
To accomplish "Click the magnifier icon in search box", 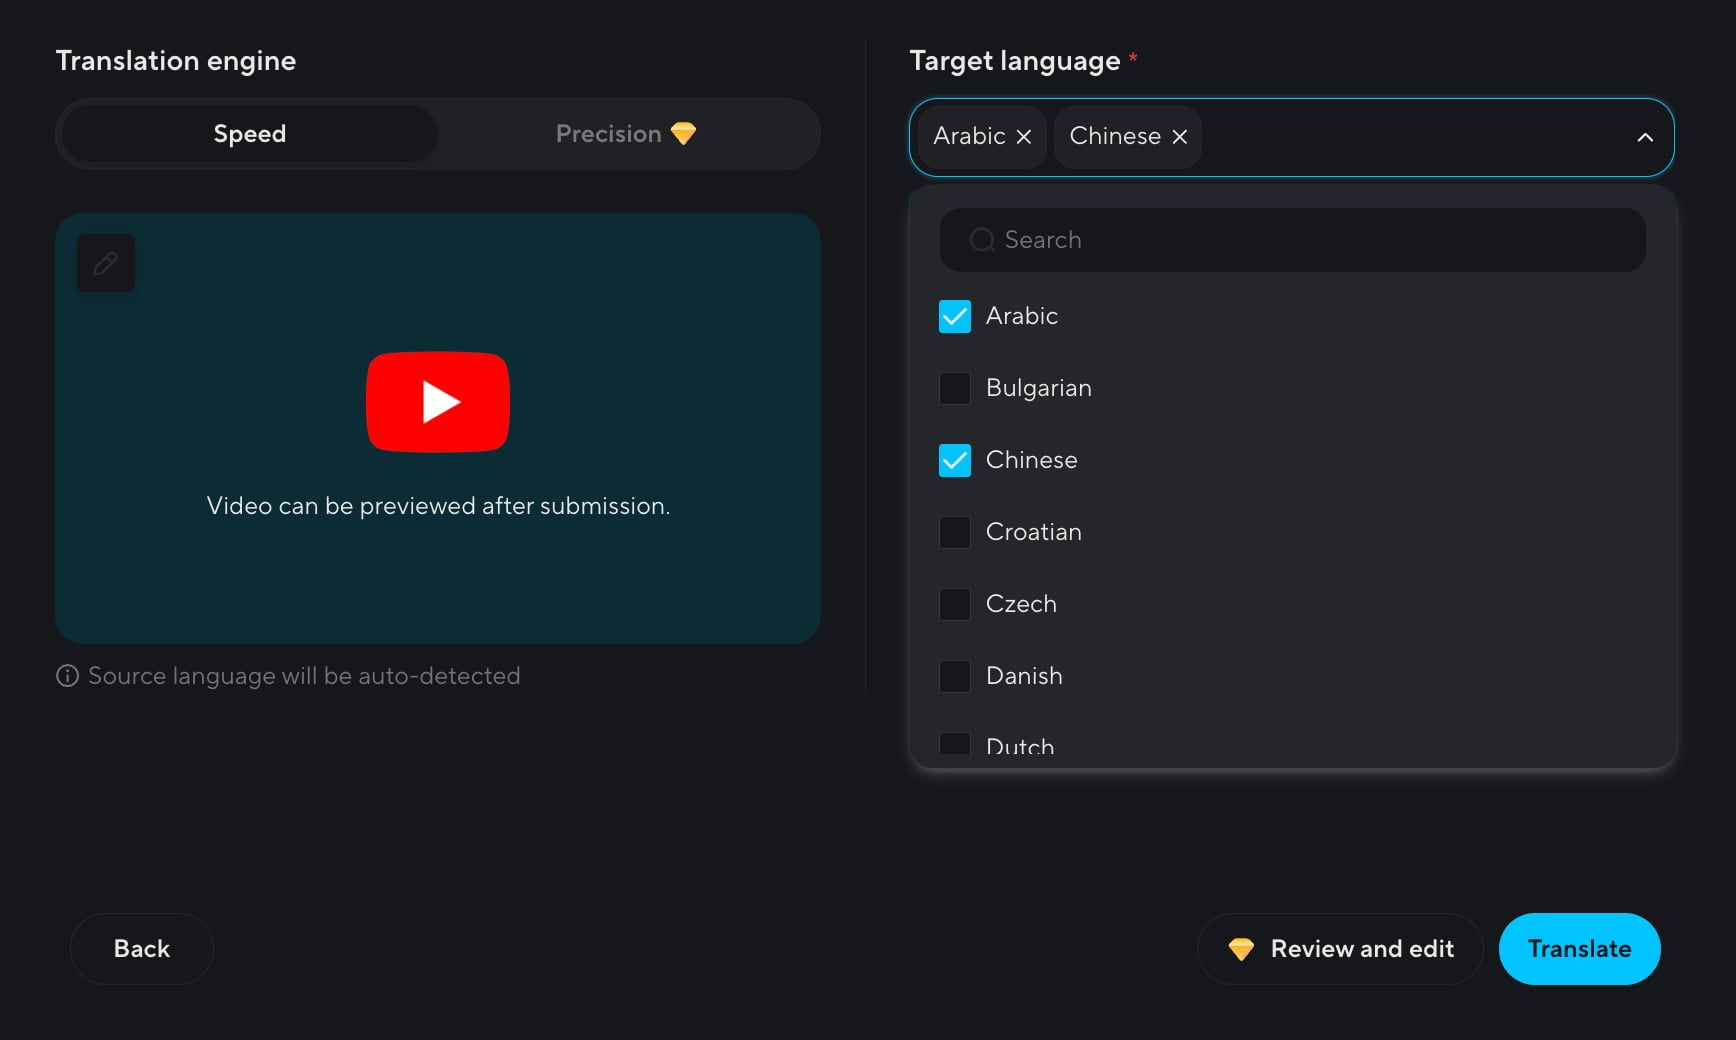I will (982, 240).
